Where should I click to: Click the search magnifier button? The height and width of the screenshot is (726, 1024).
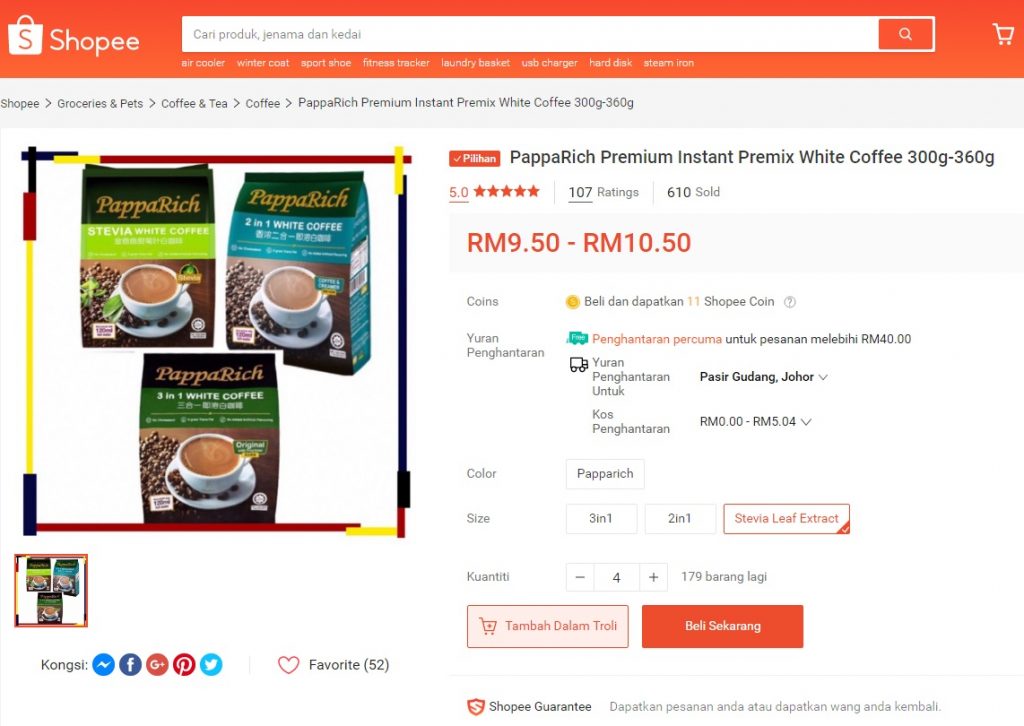coord(905,34)
